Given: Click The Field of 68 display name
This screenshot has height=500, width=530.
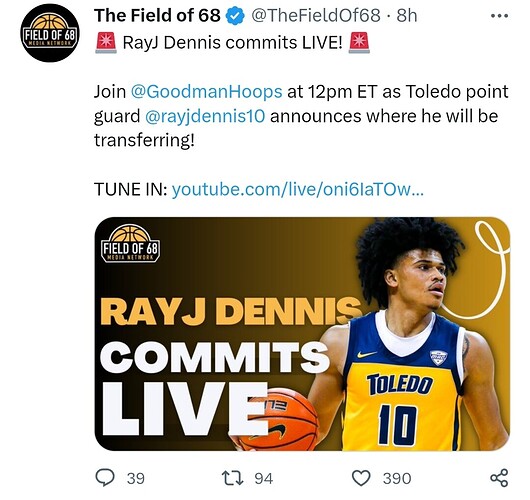Looking at the screenshot, I should coord(157,16).
